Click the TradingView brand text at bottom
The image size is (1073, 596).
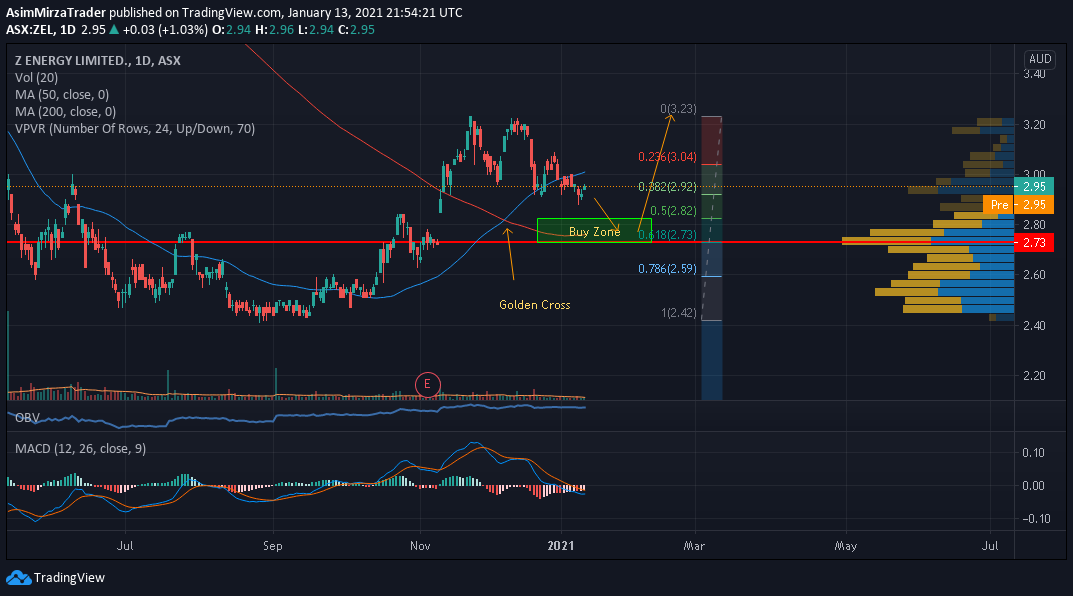(69, 578)
